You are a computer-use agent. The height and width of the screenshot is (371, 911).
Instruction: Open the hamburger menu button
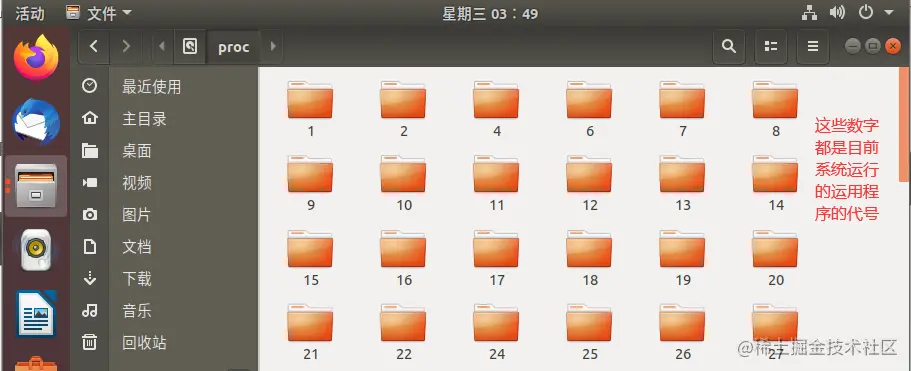pos(813,46)
